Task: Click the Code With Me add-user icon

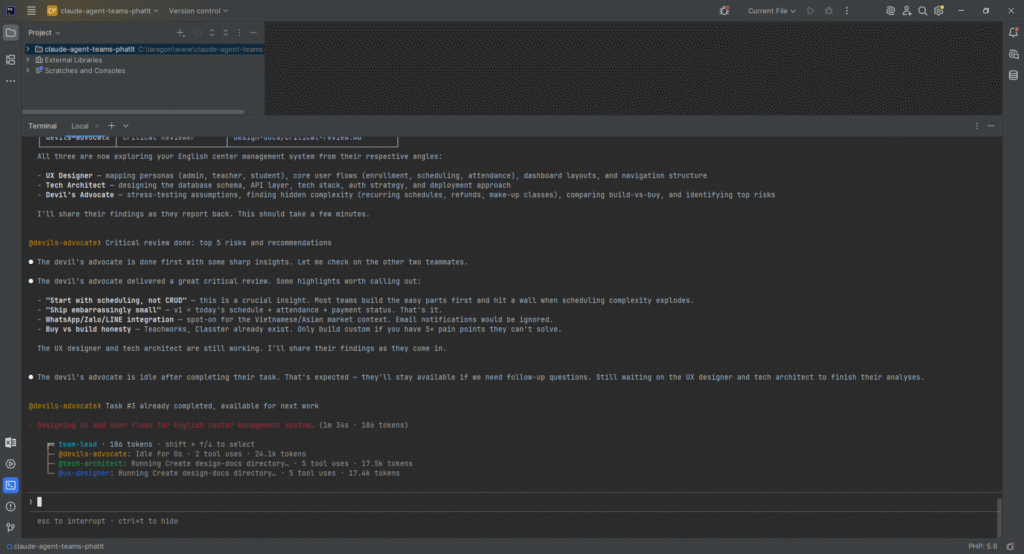Action: (x=906, y=11)
